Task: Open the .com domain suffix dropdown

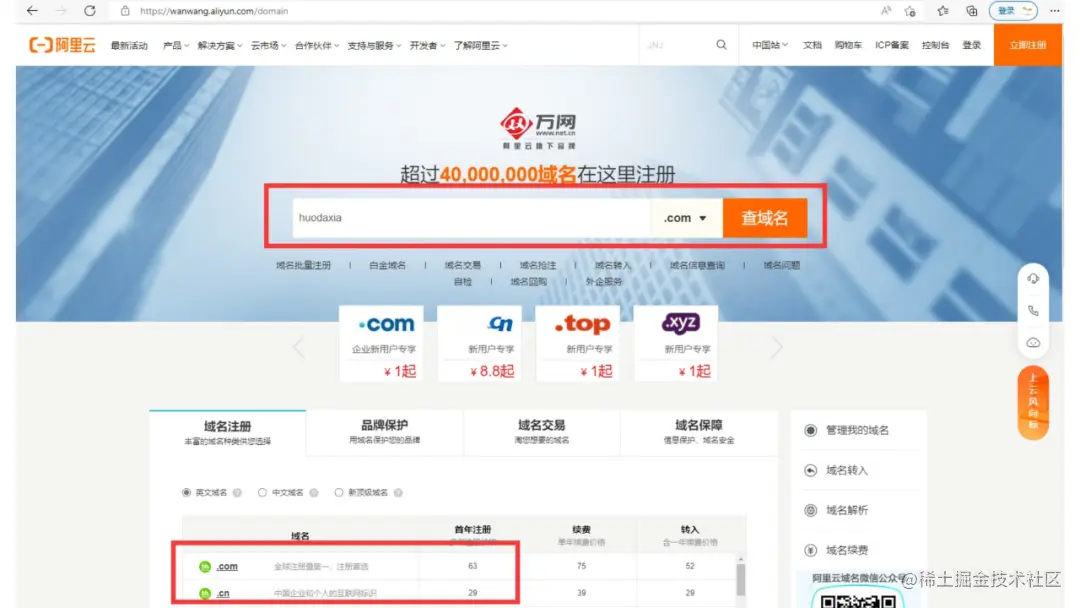Action: click(686, 218)
